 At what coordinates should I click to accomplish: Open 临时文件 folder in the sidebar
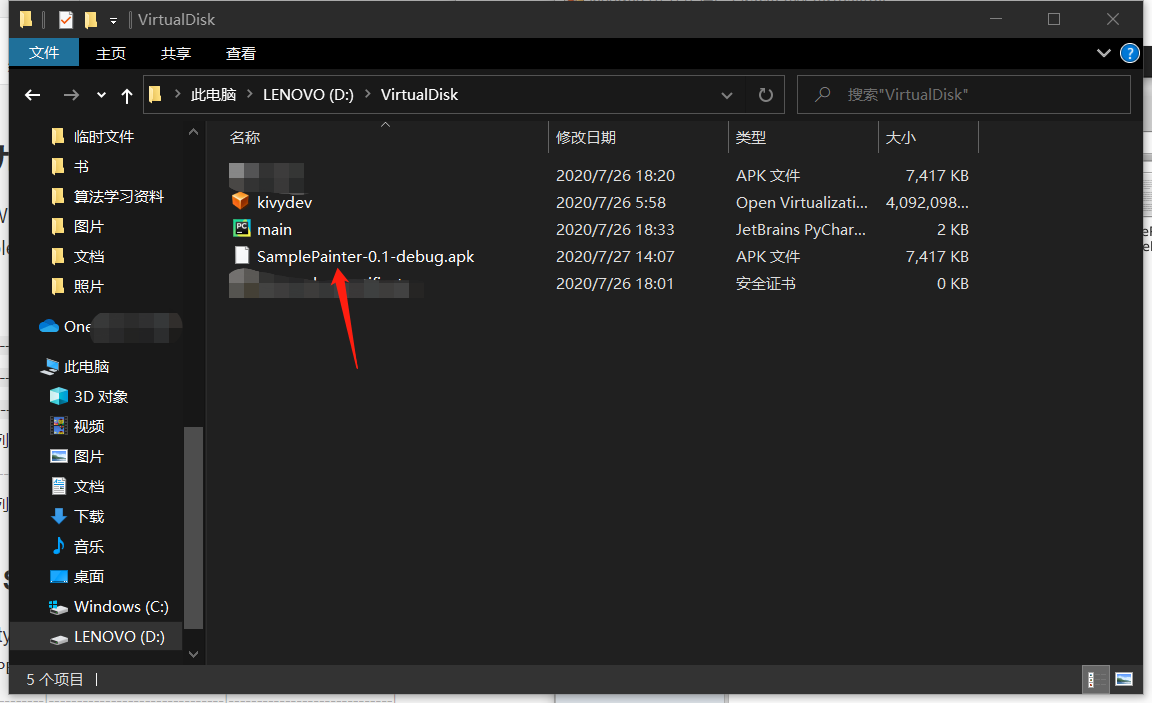(104, 136)
